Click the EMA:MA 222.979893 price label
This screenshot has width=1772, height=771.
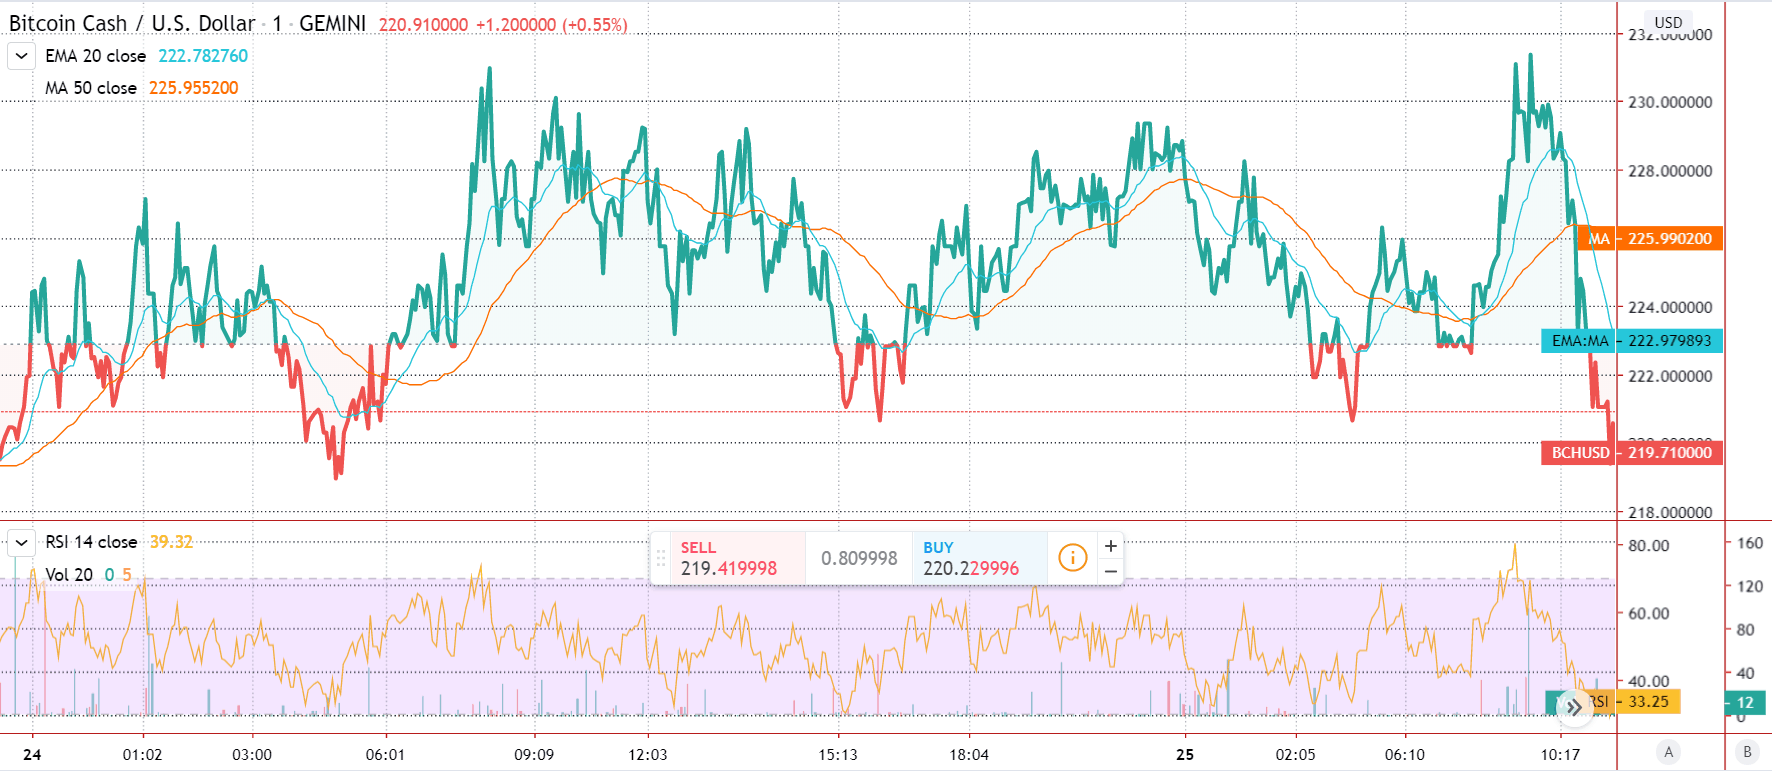click(1632, 341)
